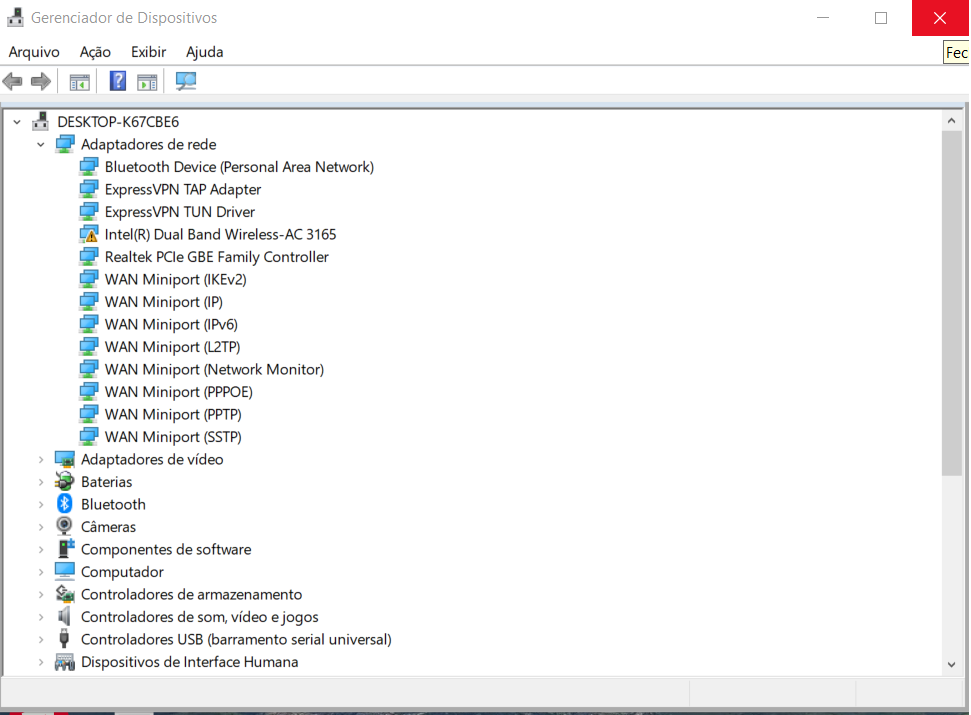Expand the Controladores USB branch
Viewport: 971px width, 715px height.
(x=41, y=639)
